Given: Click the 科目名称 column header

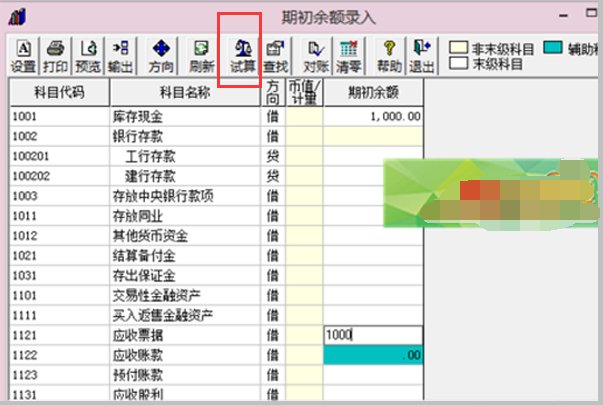Looking at the screenshot, I should [185, 92].
